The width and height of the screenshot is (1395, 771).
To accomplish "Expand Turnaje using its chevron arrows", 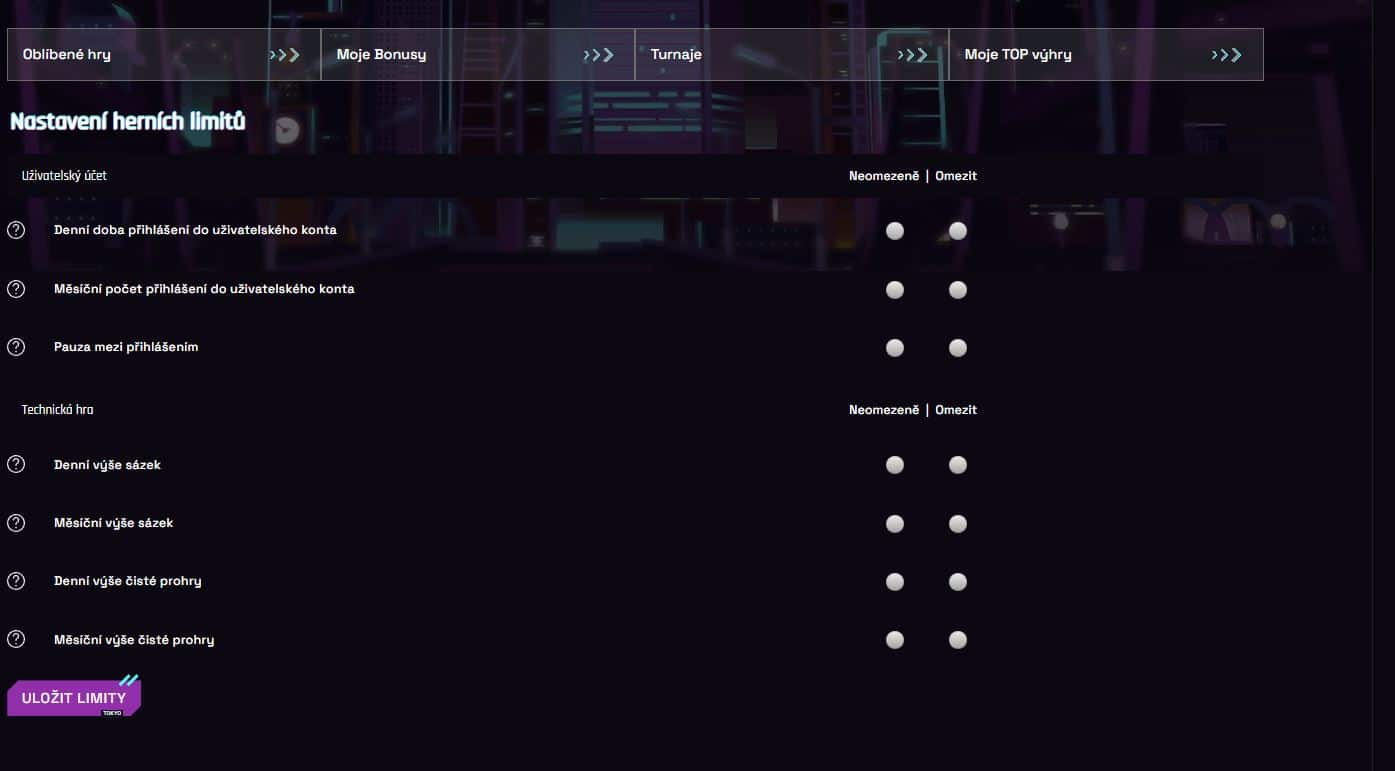I will (x=913, y=55).
